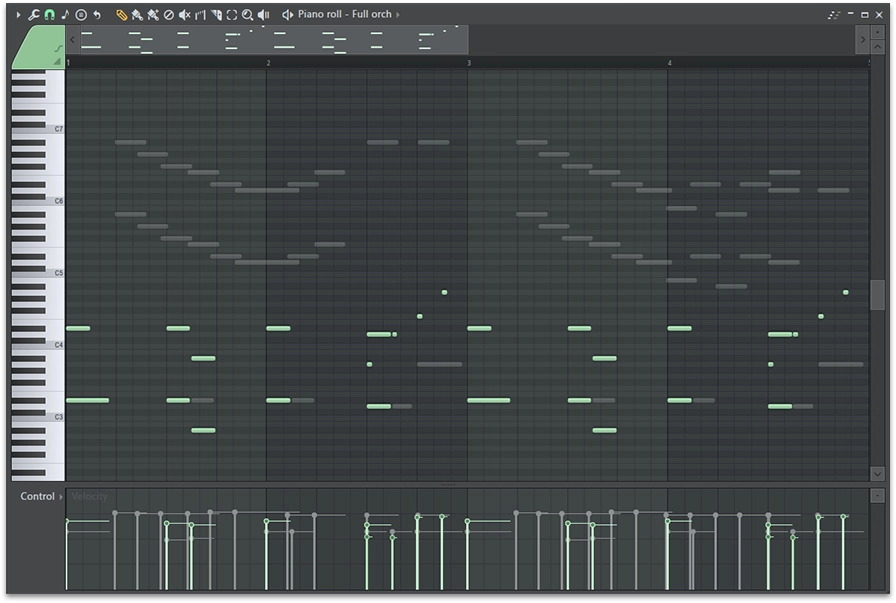Select the Delete tool
Viewport: 896px width, 603px height.
pyautogui.click(x=168, y=15)
